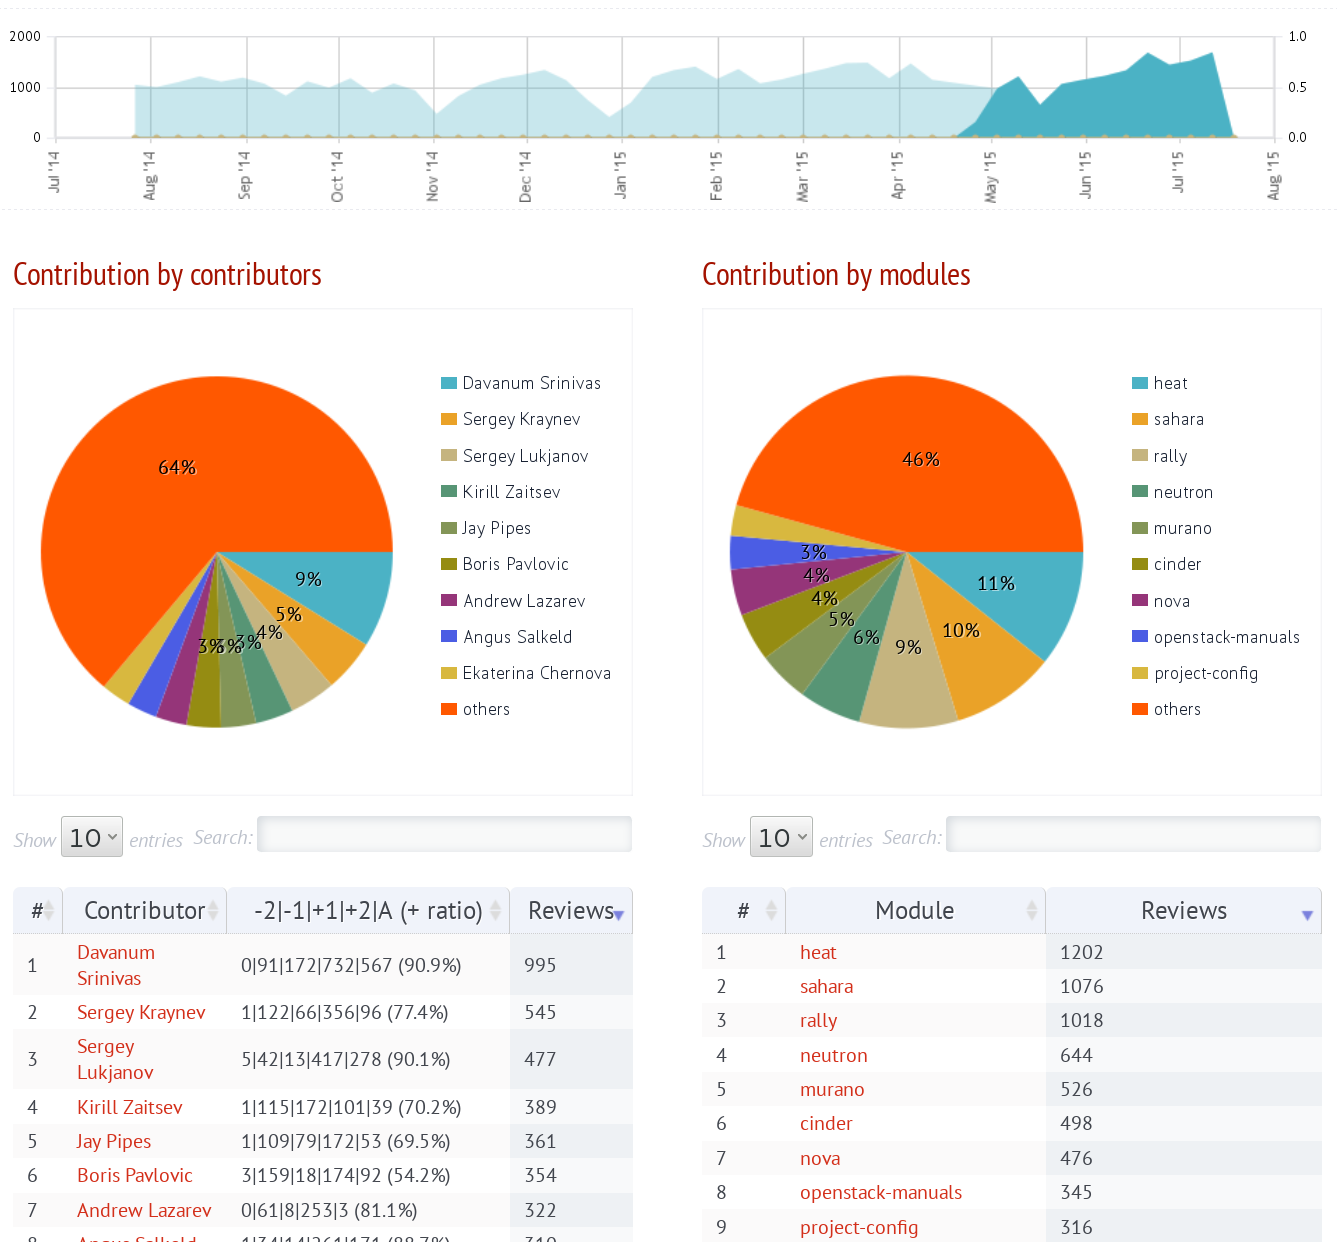Open Sergey Kraynev contributor link

[x=141, y=1012]
